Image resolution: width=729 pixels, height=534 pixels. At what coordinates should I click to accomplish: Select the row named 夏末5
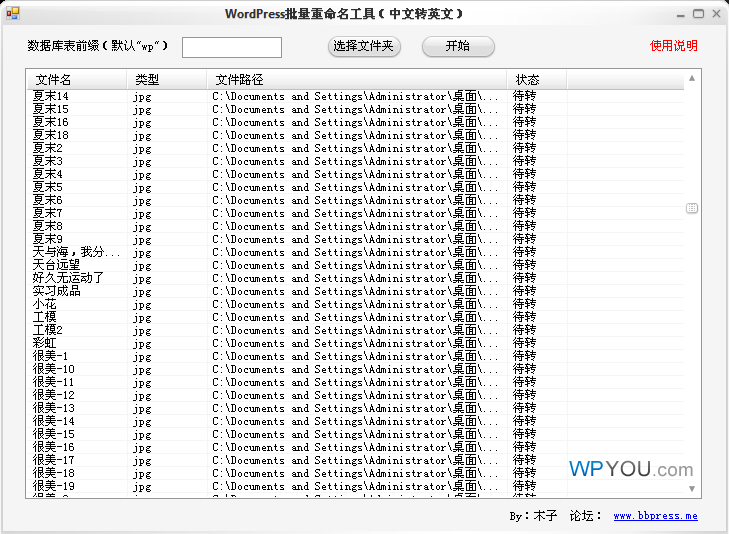[355, 187]
